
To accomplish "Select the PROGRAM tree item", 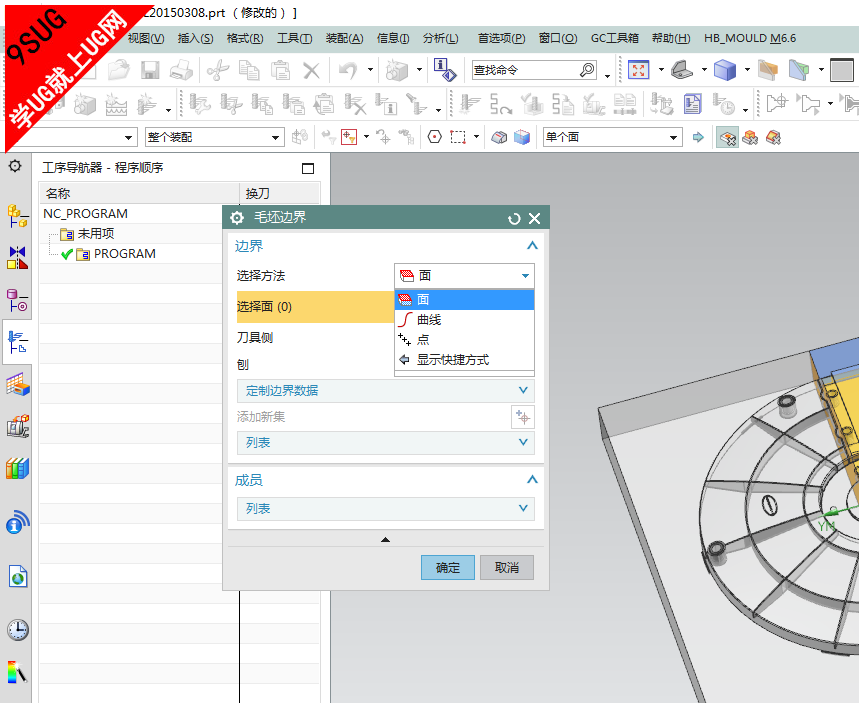I will [124, 254].
